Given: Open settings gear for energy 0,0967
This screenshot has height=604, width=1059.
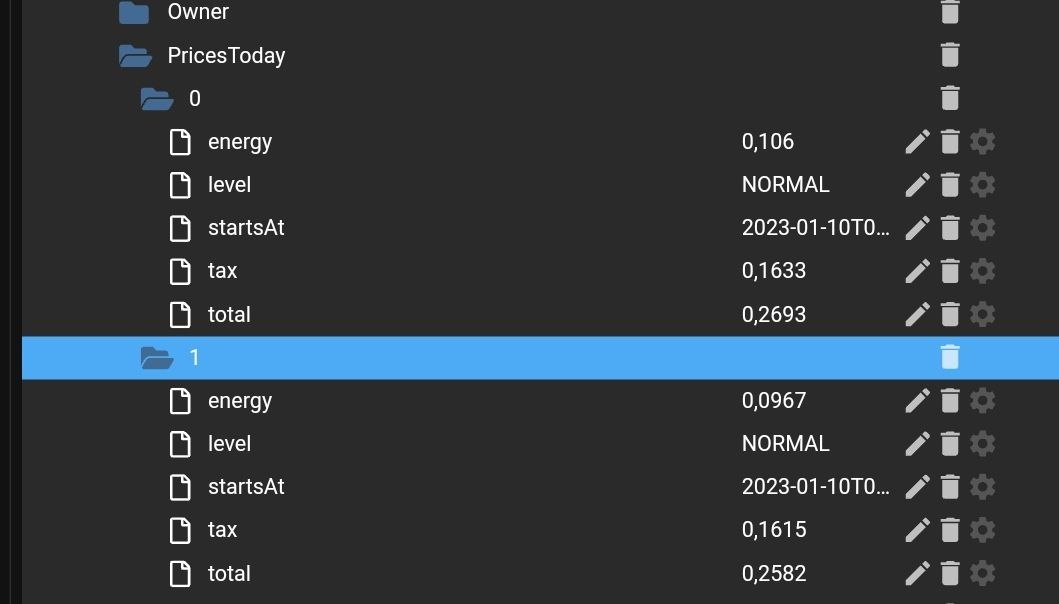Looking at the screenshot, I should pyautogui.click(x=982, y=401).
